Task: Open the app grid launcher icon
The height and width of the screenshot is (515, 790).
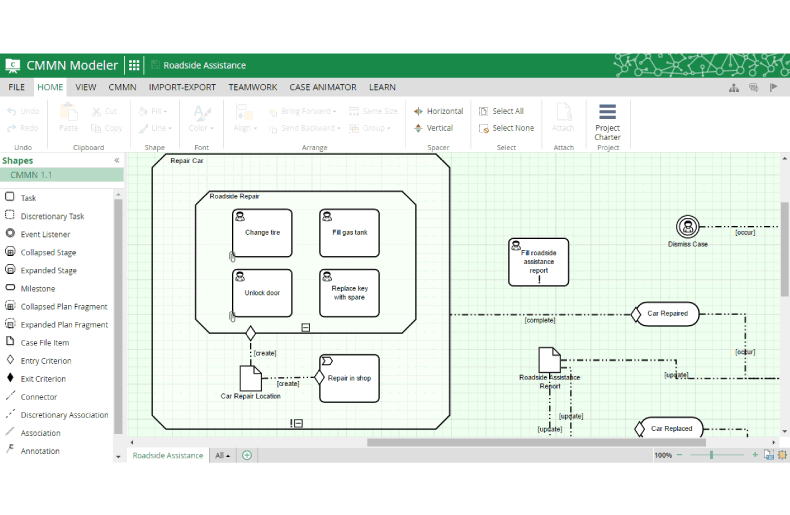Action: coord(134,65)
